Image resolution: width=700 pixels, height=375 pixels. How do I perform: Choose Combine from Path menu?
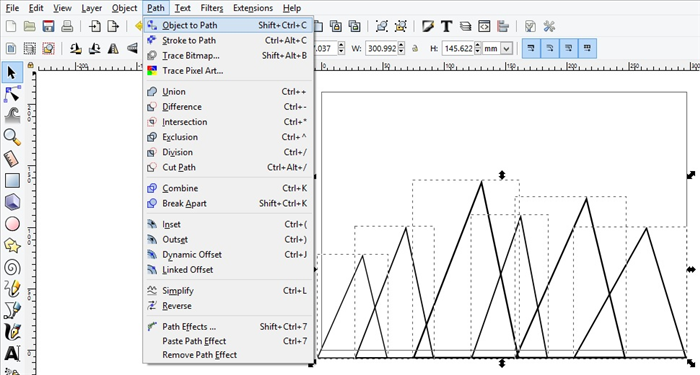pos(229,188)
